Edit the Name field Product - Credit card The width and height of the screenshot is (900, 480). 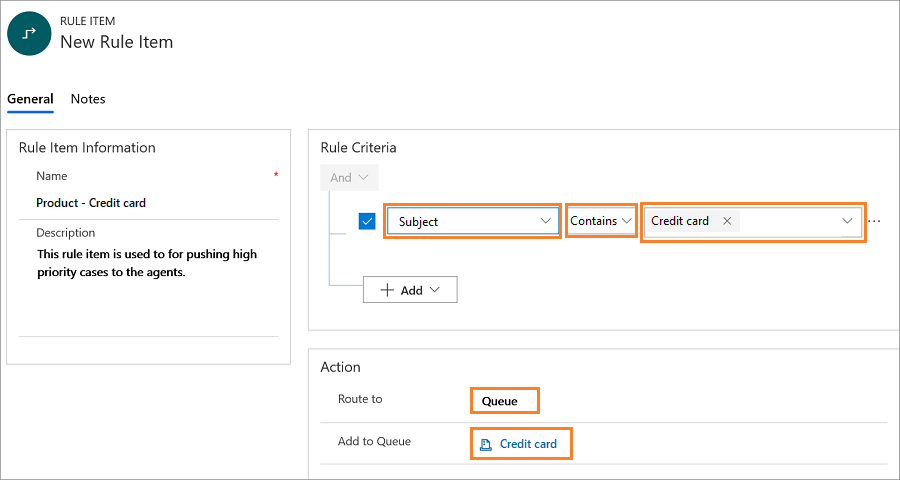[x=91, y=203]
